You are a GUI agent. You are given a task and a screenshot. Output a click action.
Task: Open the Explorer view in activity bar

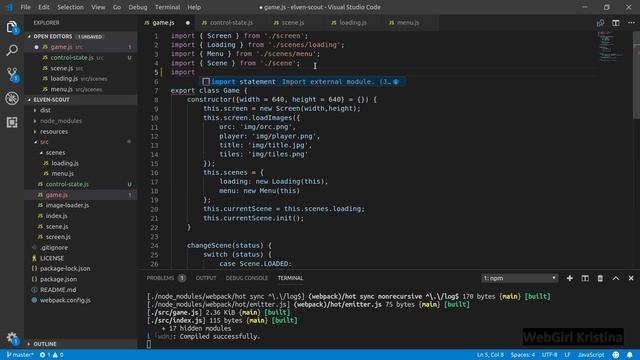[12, 27]
